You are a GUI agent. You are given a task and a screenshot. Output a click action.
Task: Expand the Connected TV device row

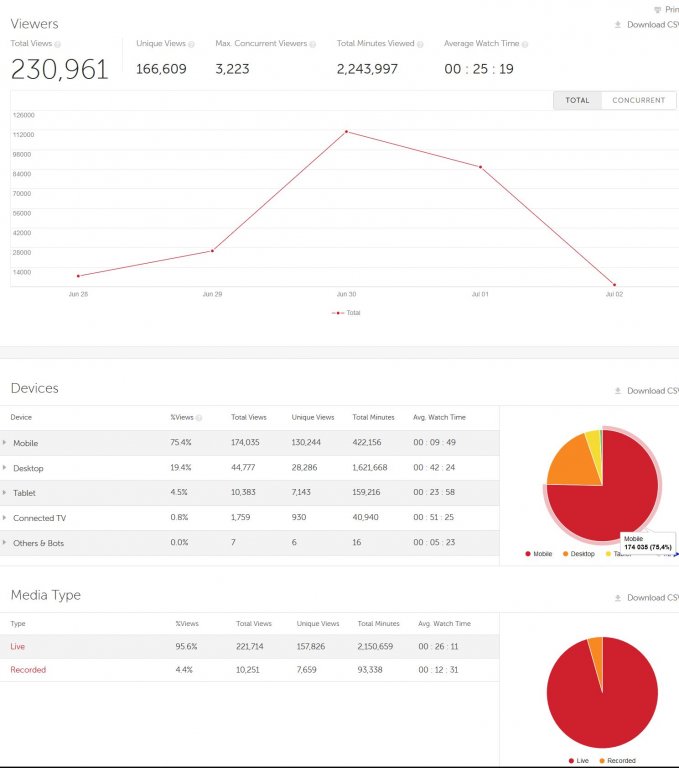[4, 518]
